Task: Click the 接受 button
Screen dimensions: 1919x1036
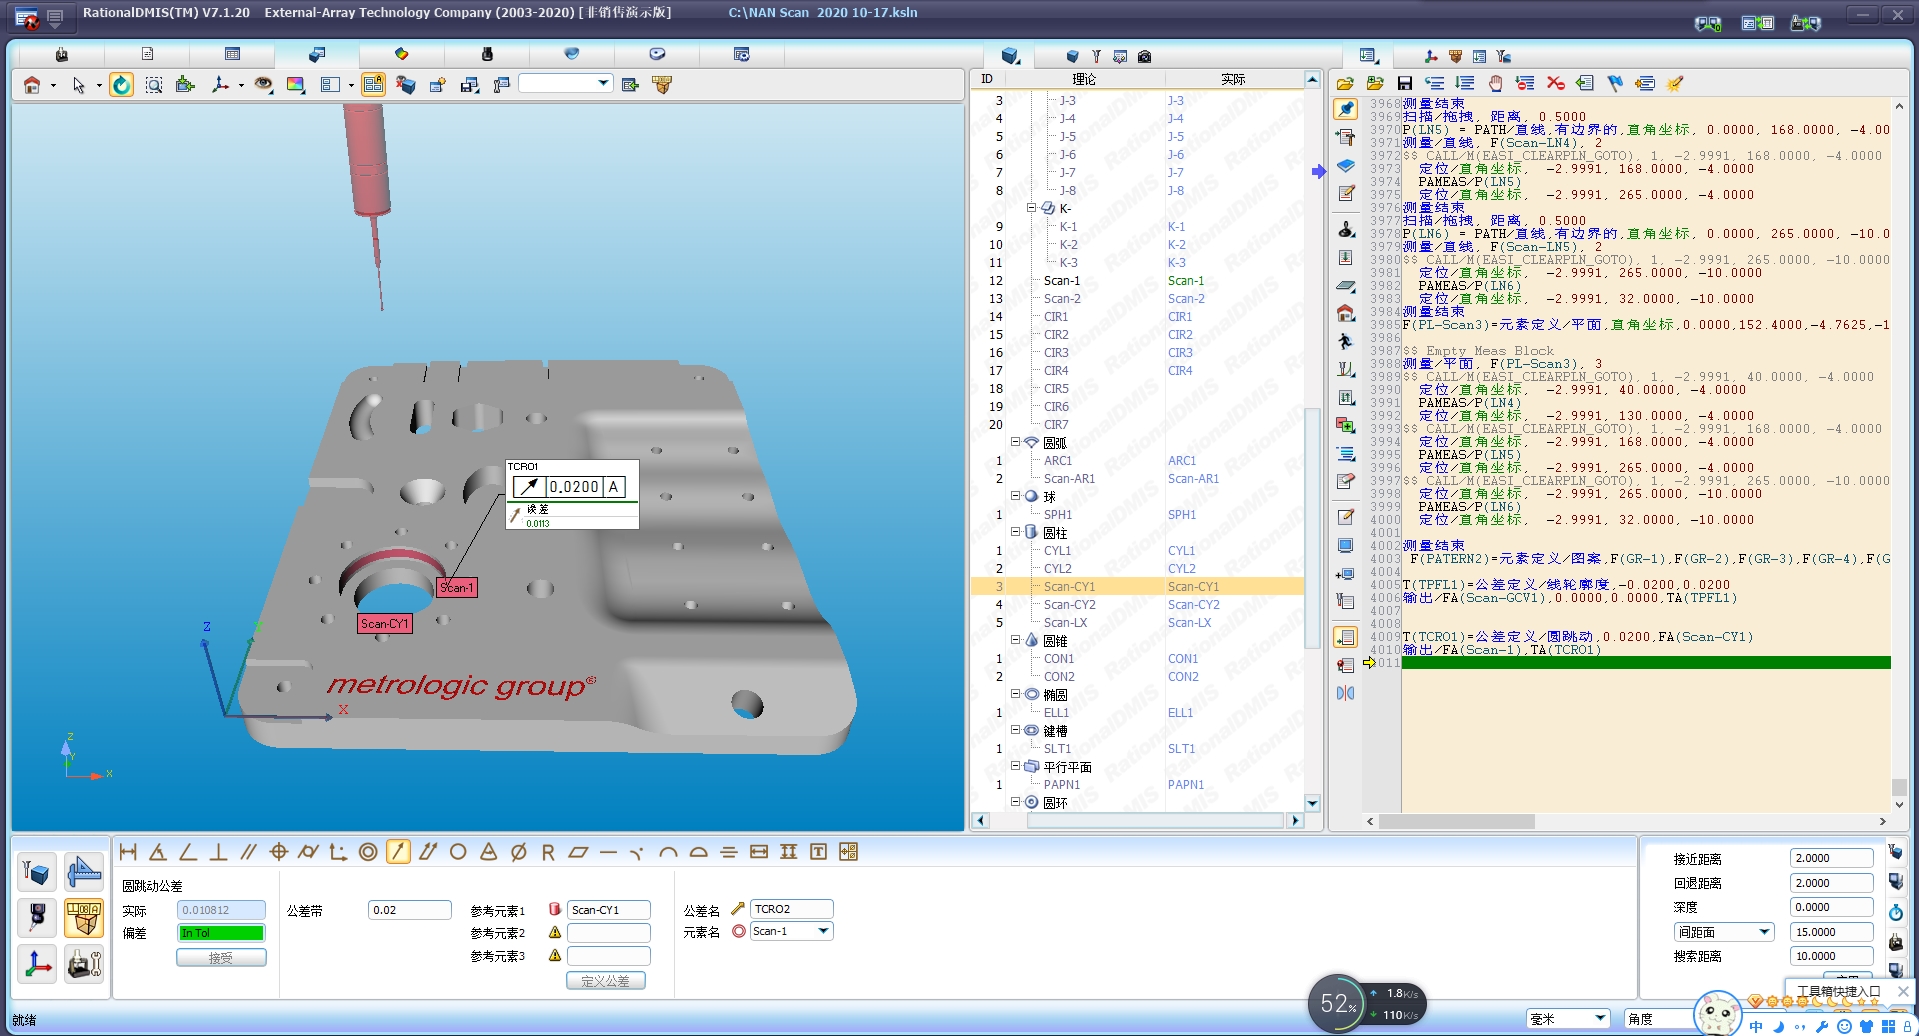Action: point(221,958)
